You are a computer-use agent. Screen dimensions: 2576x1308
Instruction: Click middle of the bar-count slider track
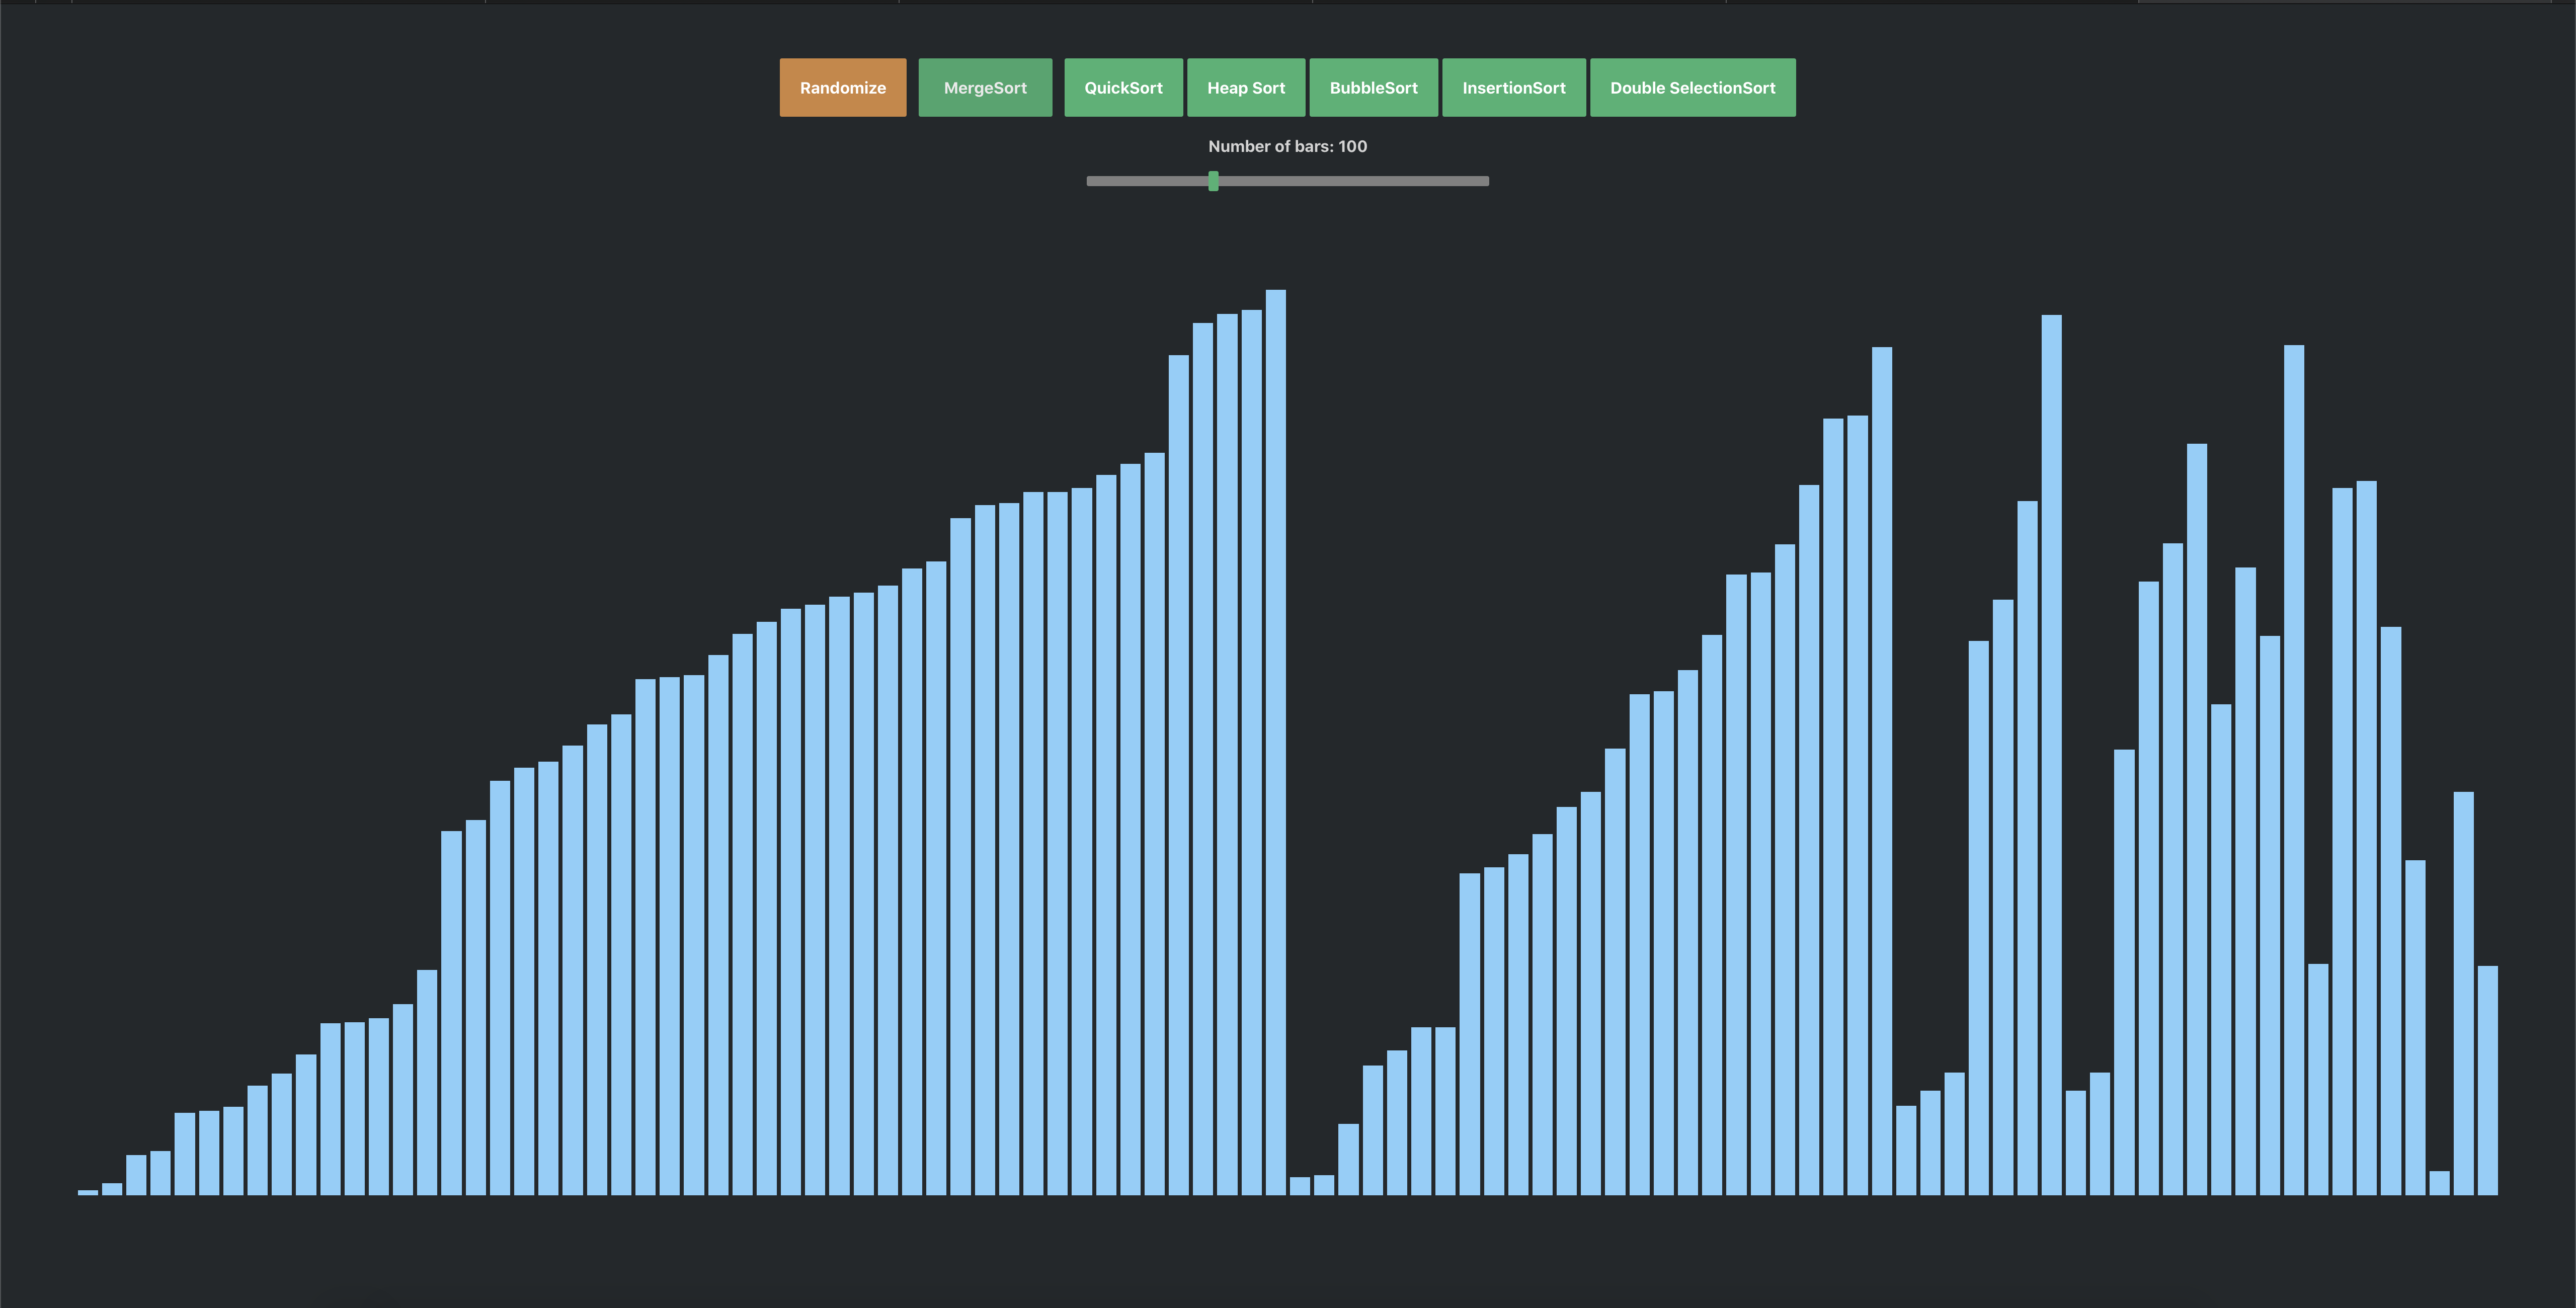1288,181
